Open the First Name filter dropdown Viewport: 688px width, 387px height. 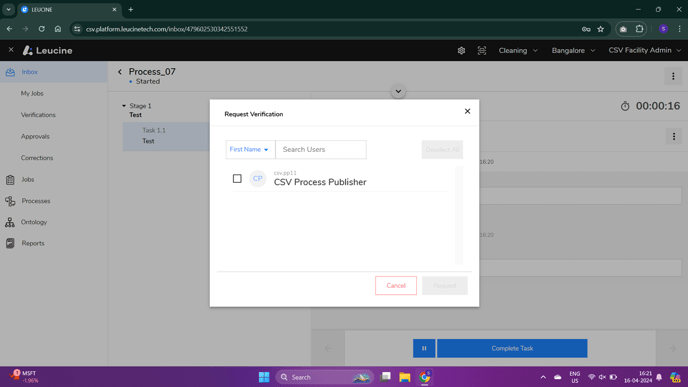tap(250, 150)
